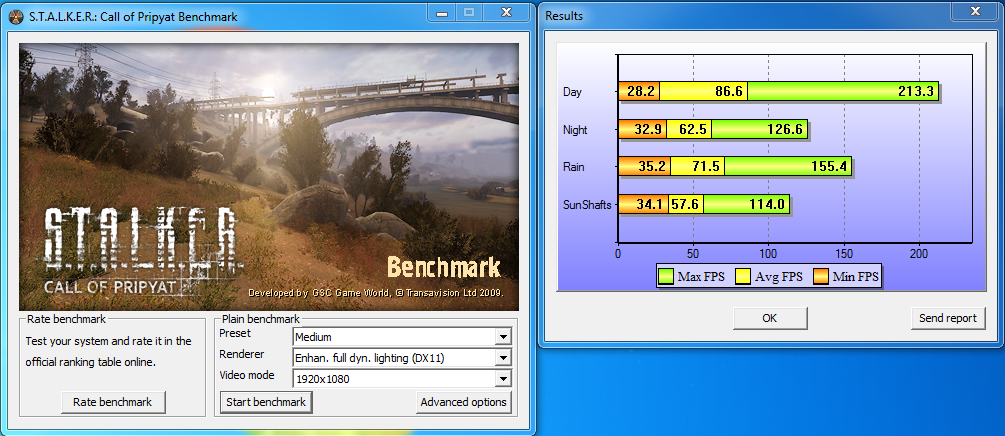Open Advanced options
Viewport: 1005px width, 436px height.
464,402
